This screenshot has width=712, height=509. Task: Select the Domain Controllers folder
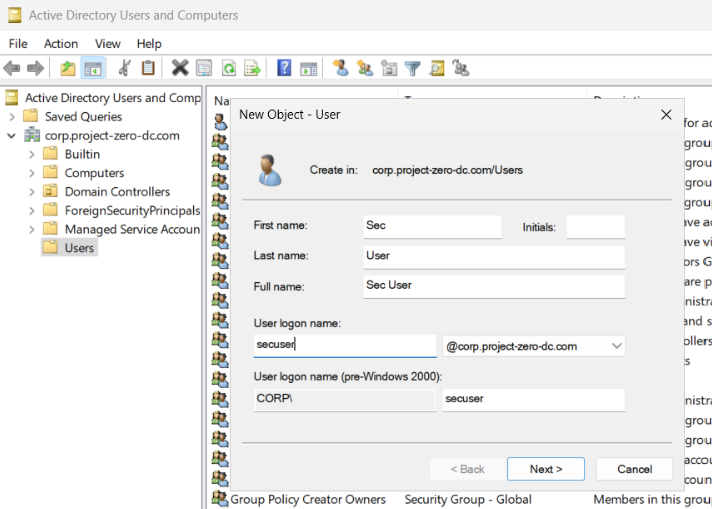click(117, 192)
